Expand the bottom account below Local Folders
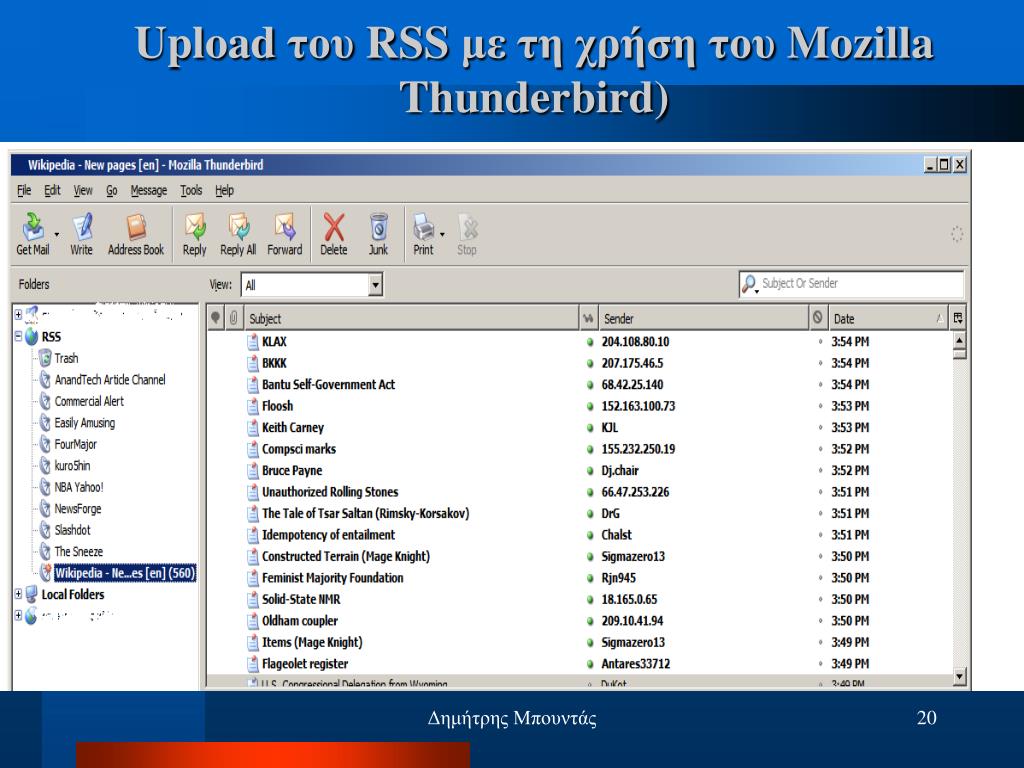The image size is (1024, 768). [x=18, y=615]
